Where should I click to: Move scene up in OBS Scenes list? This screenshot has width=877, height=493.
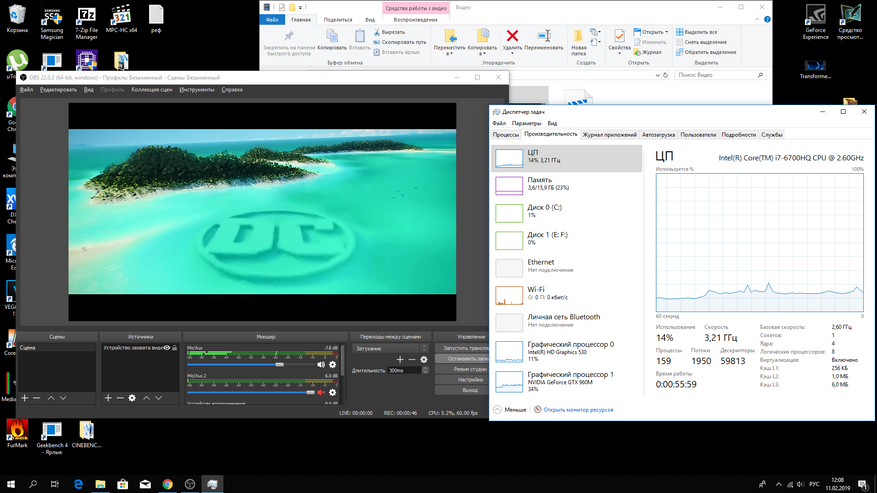click(x=51, y=398)
